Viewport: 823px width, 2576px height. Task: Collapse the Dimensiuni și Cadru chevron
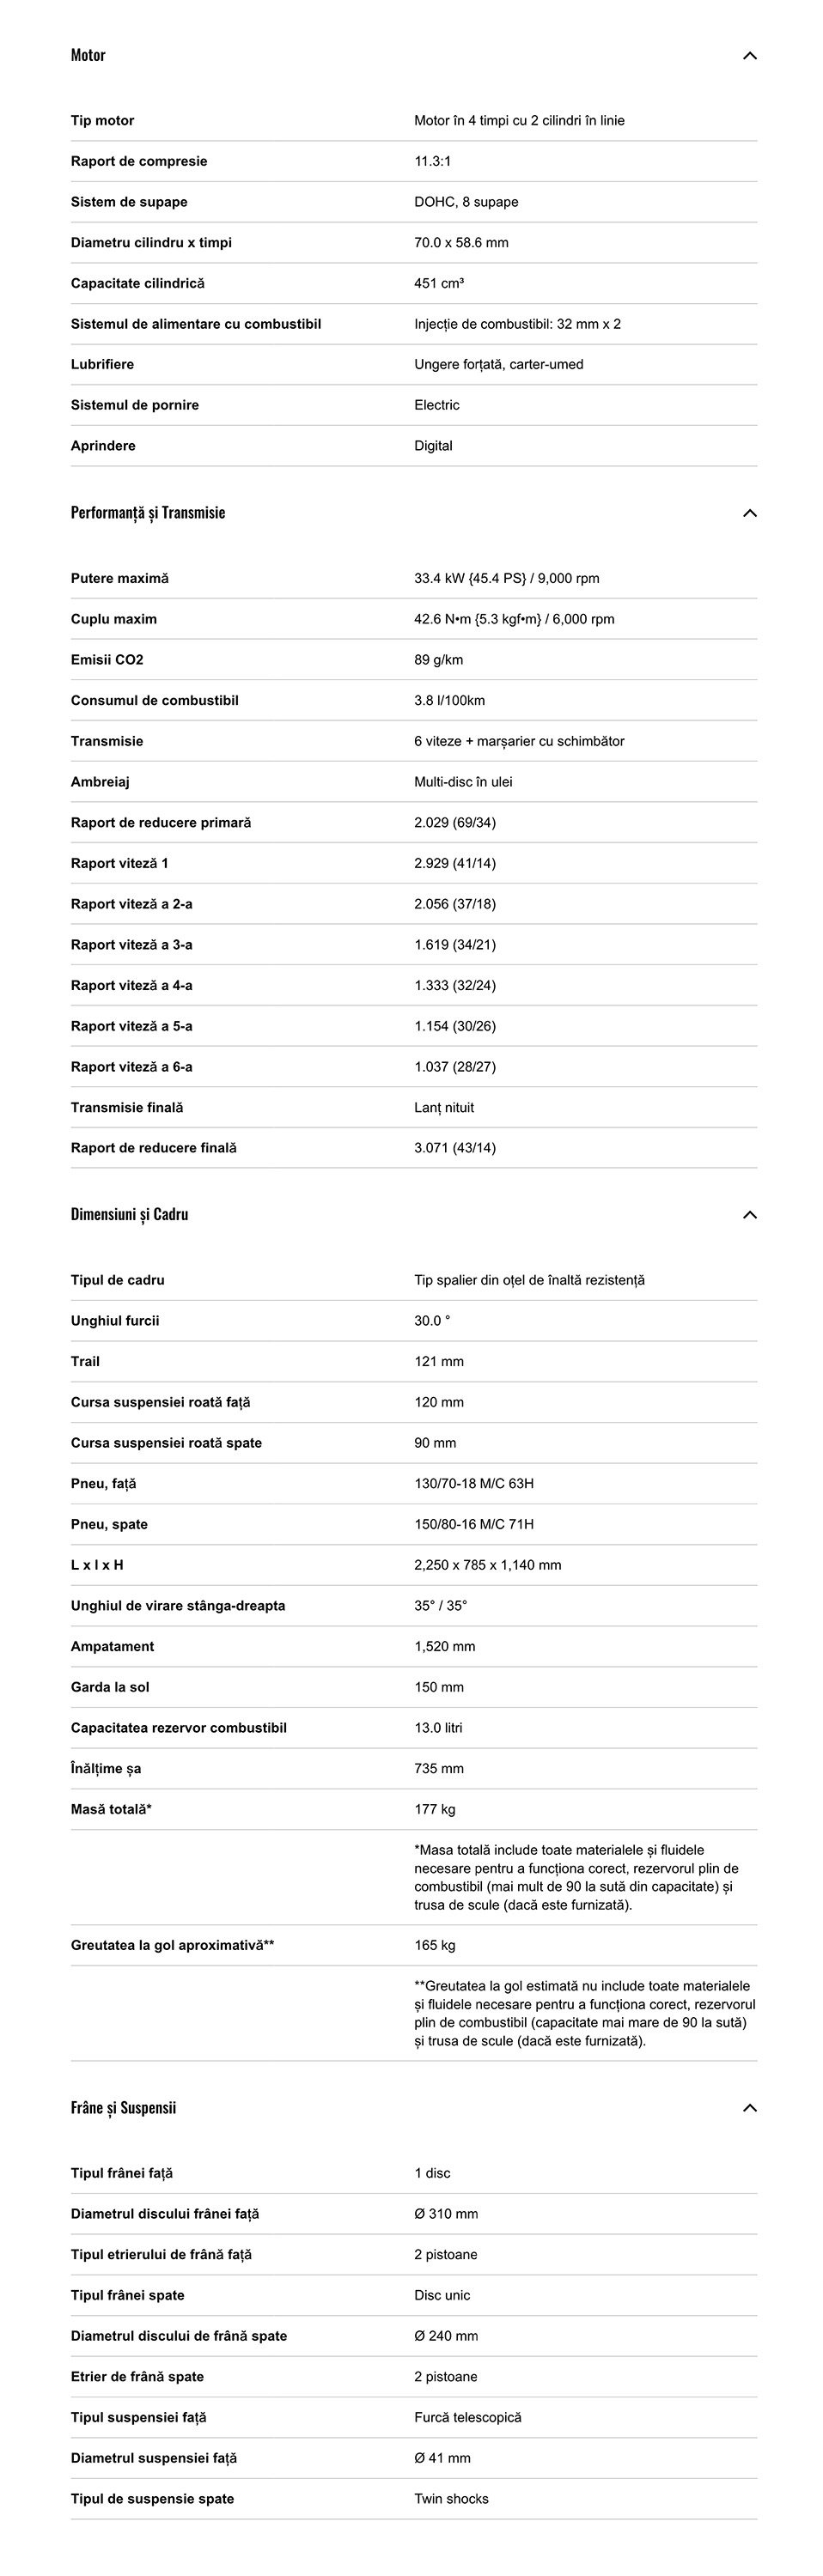point(749,1215)
